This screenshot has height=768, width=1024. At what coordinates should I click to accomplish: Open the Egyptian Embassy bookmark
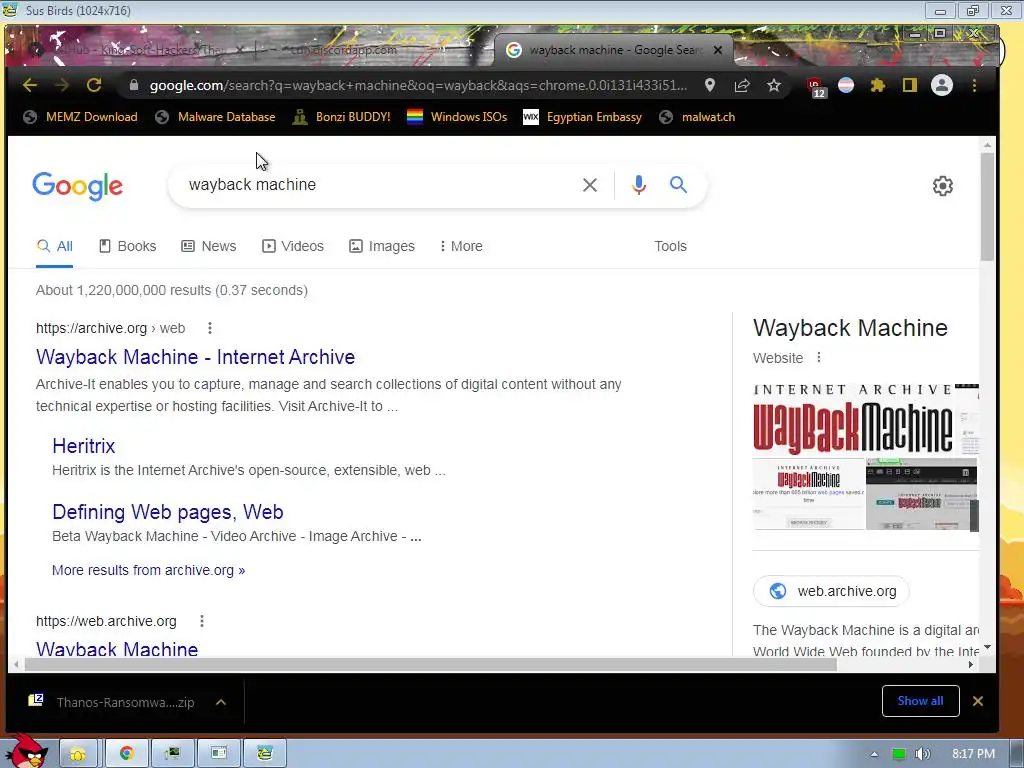click(583, 117)
